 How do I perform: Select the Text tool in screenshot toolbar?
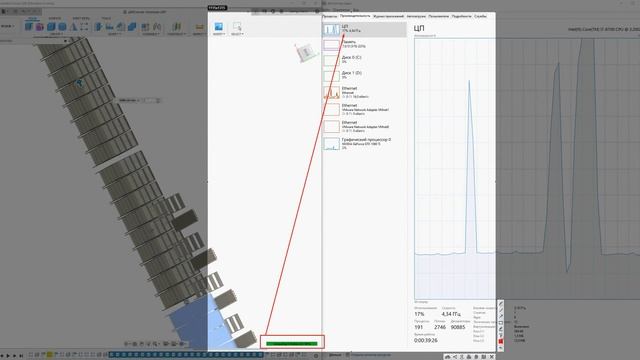pos(501,335)
